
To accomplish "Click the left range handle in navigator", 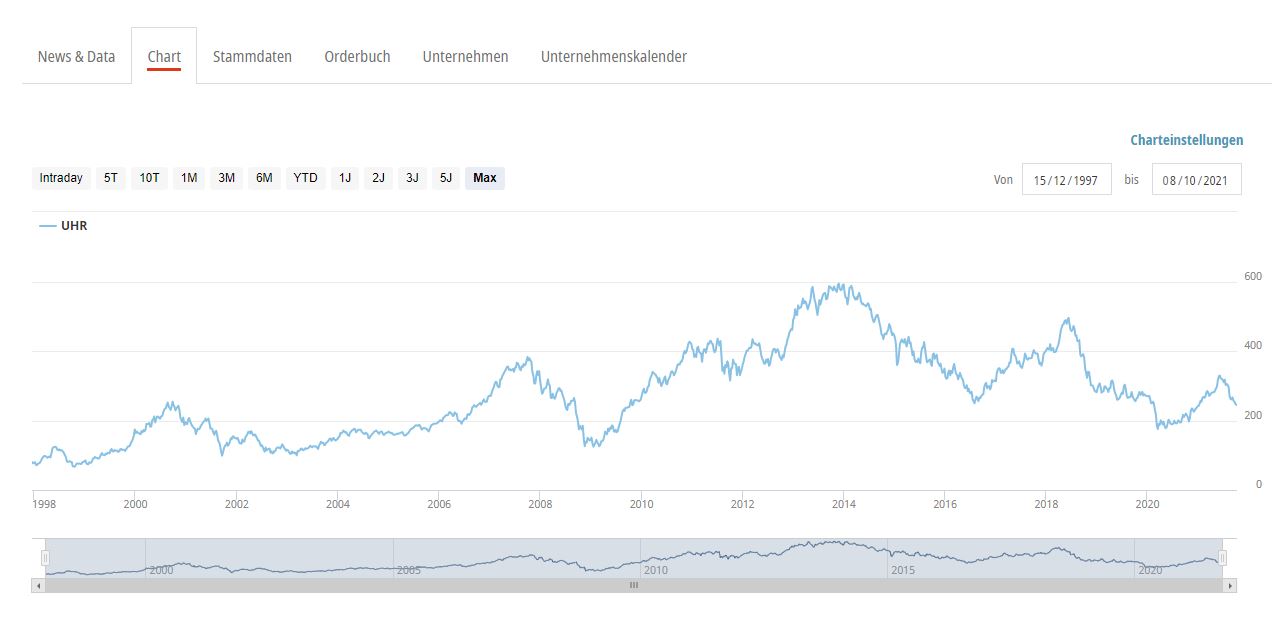I will pyautogui.click(x=45, y=558).
